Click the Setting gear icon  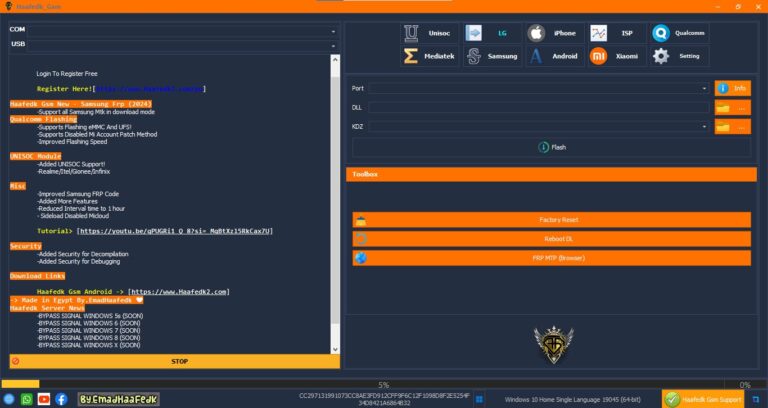[661, 56]
